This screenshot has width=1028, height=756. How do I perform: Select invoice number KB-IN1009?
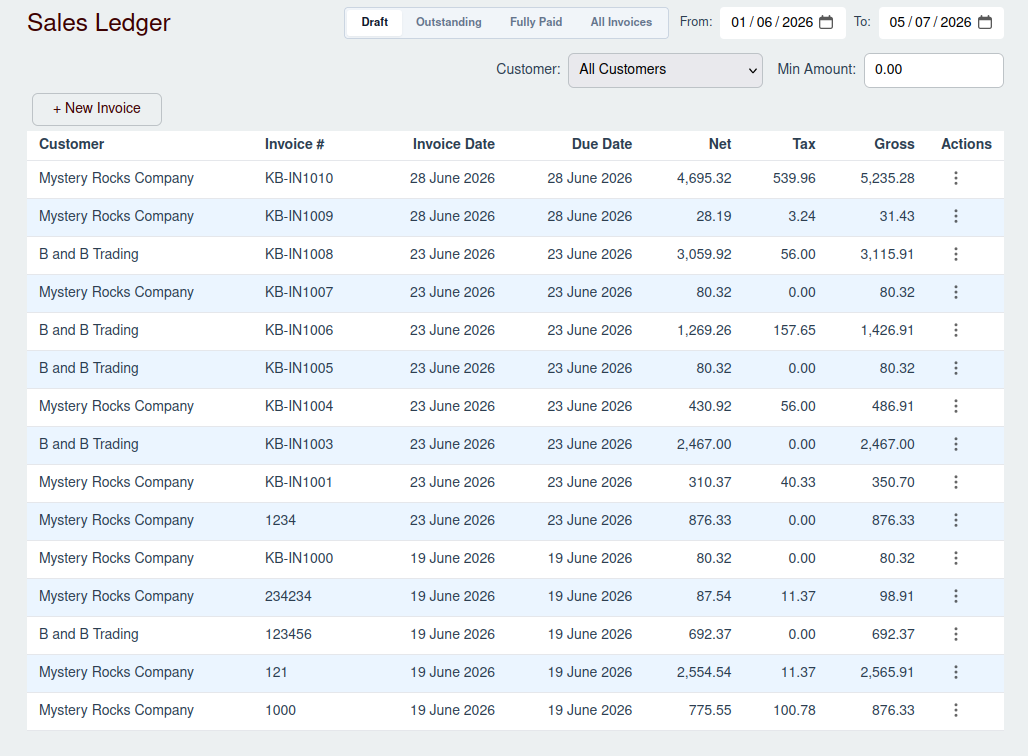[x=299, y=216]
